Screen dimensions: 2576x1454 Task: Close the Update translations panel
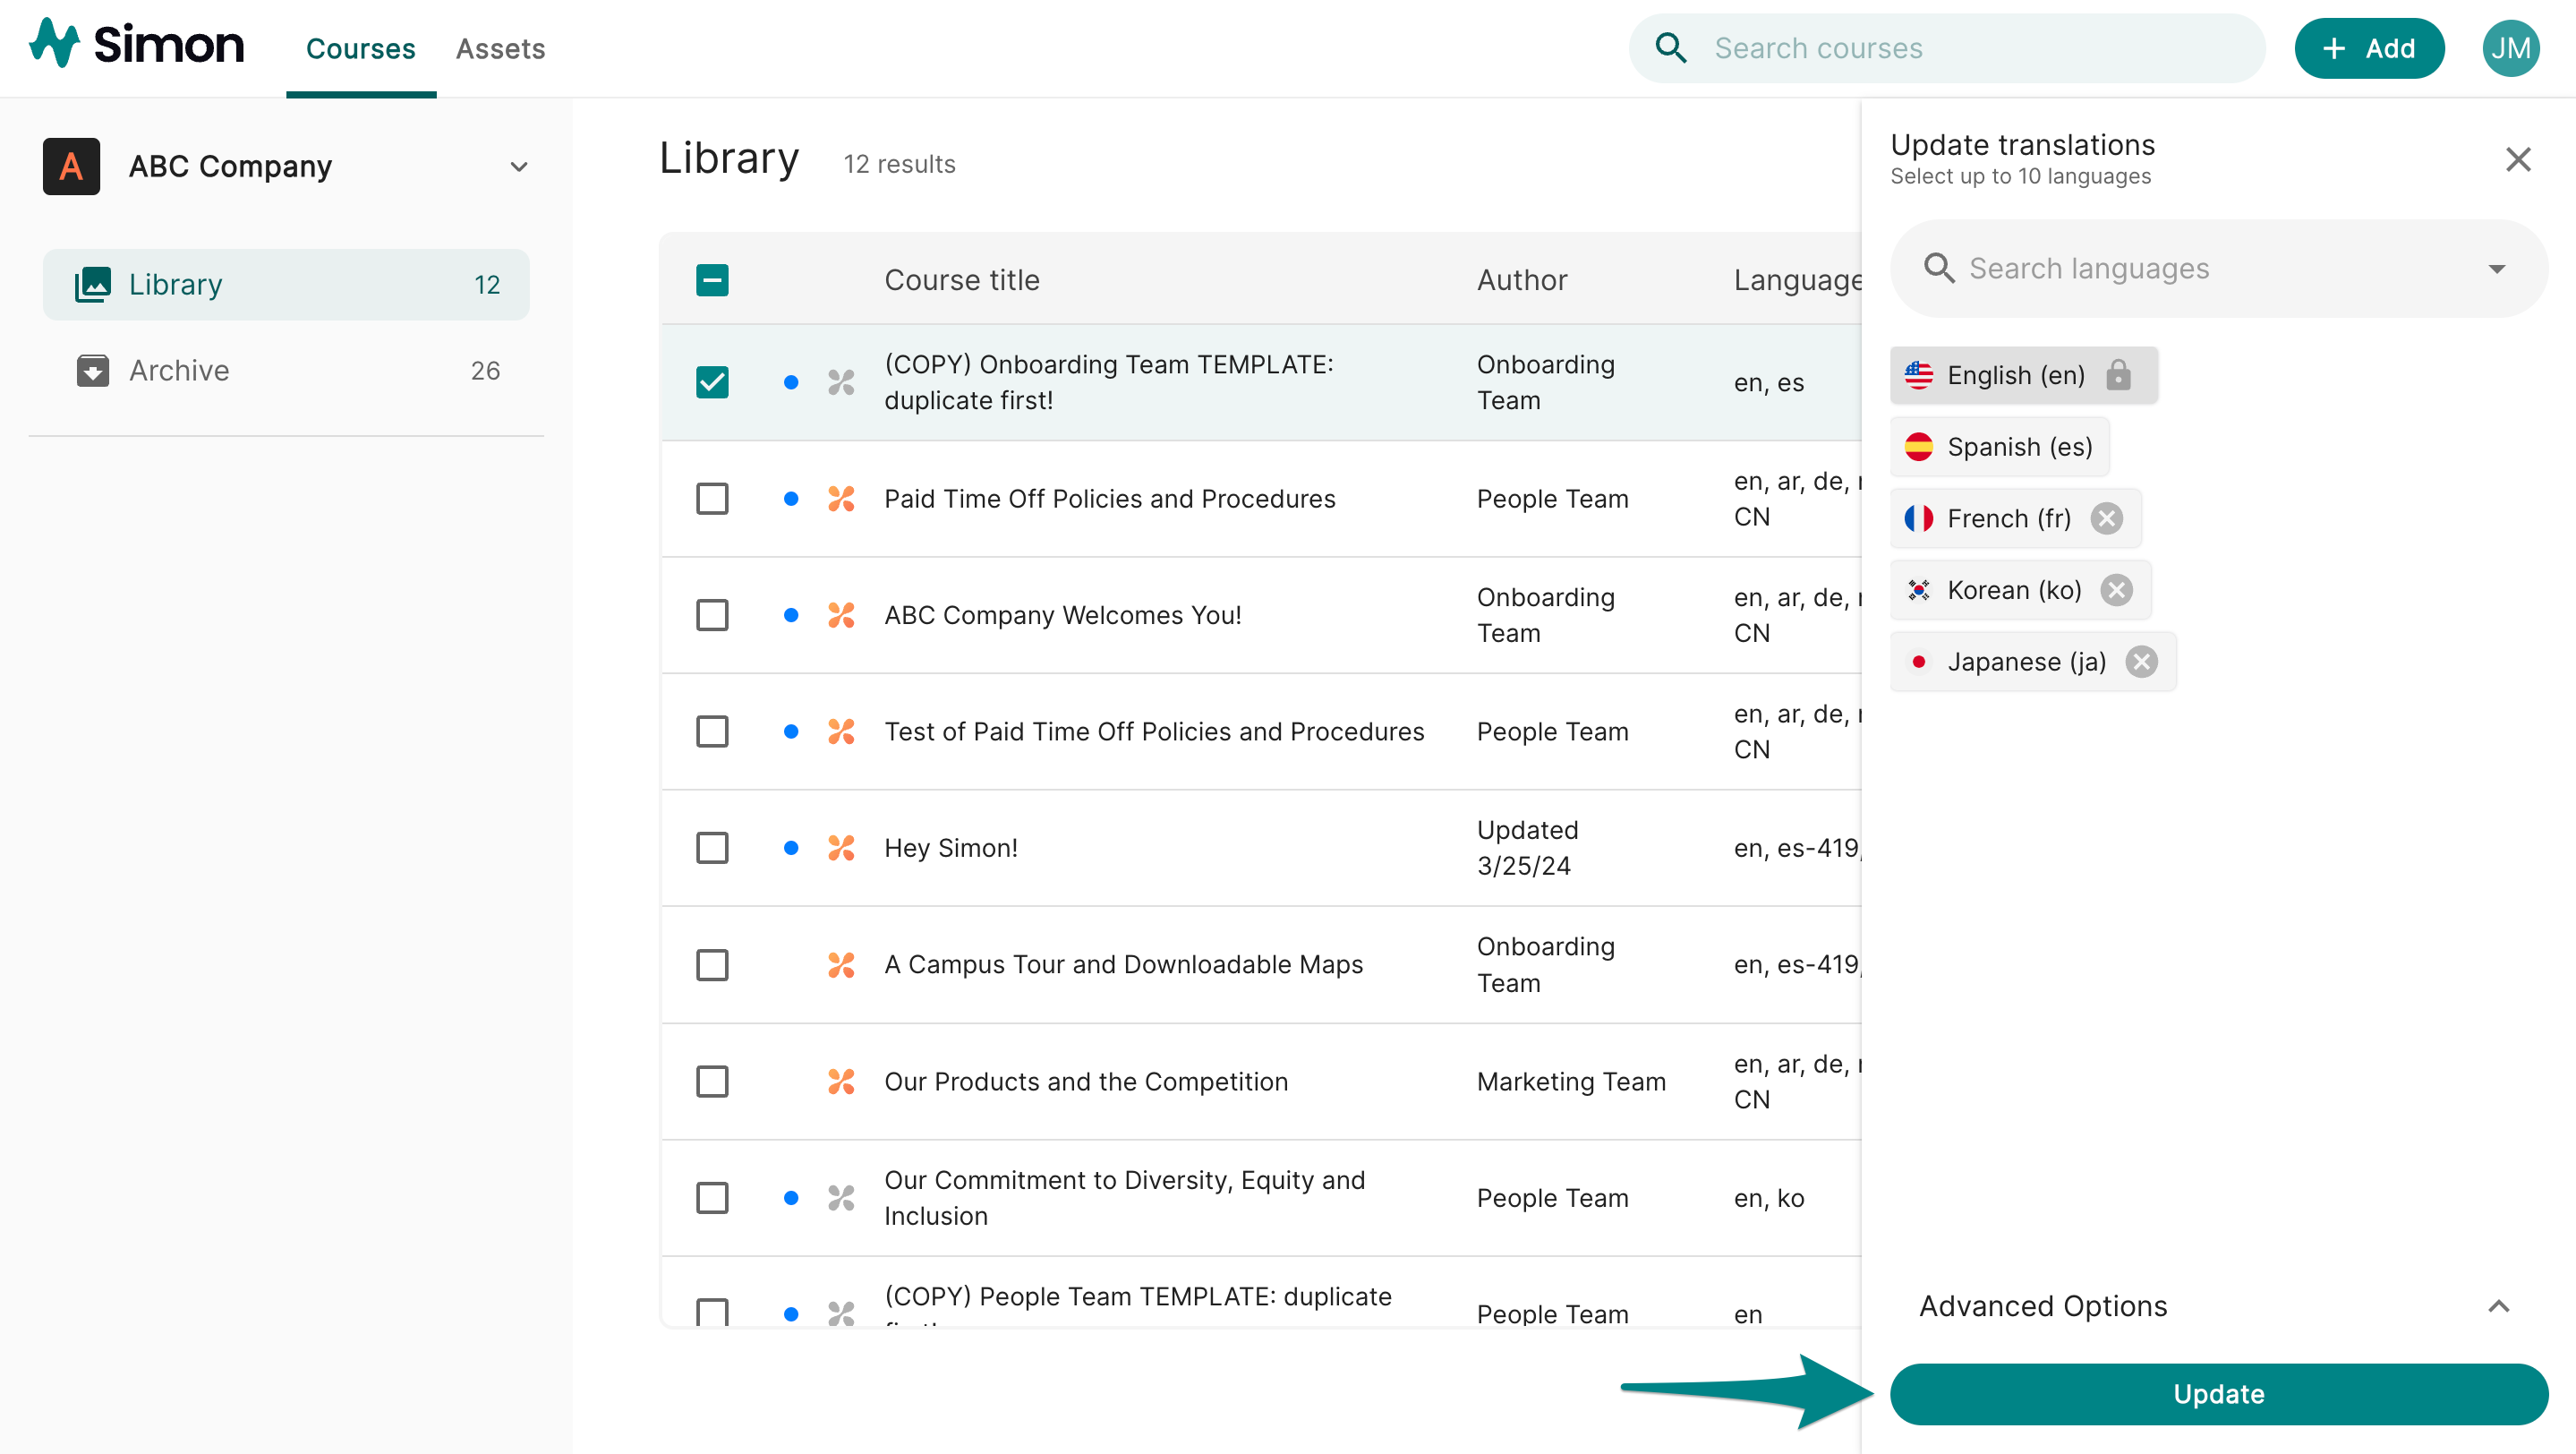tap(2517, 159)
